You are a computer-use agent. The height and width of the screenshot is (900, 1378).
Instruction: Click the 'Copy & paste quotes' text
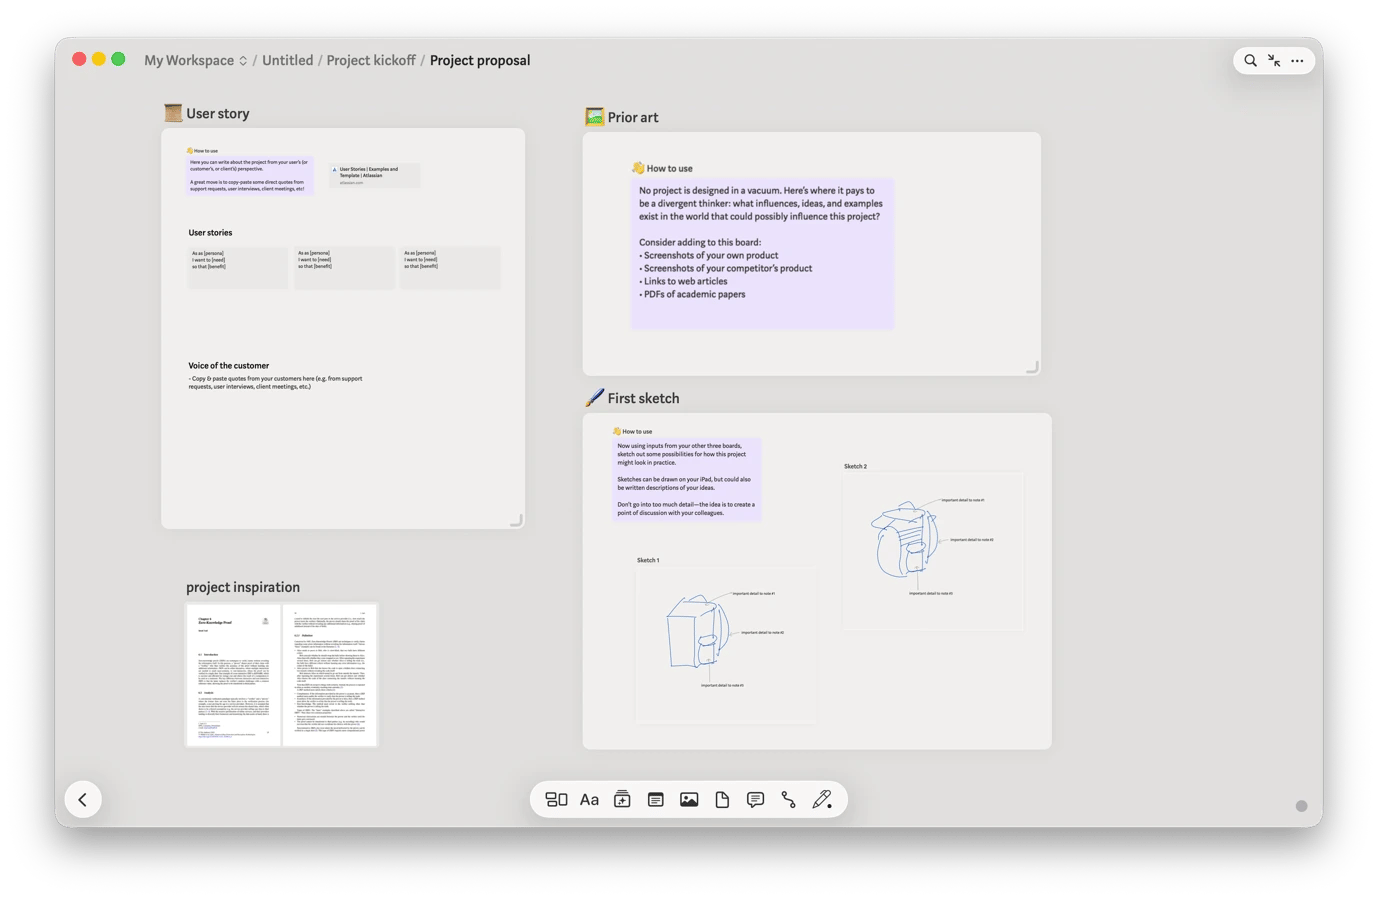(x=275, y=383)
